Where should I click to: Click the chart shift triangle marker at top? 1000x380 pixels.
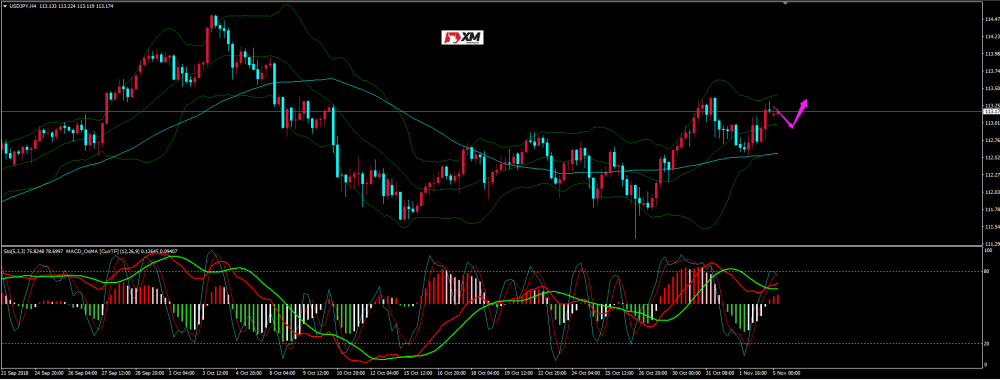click(x=785, y=4)
